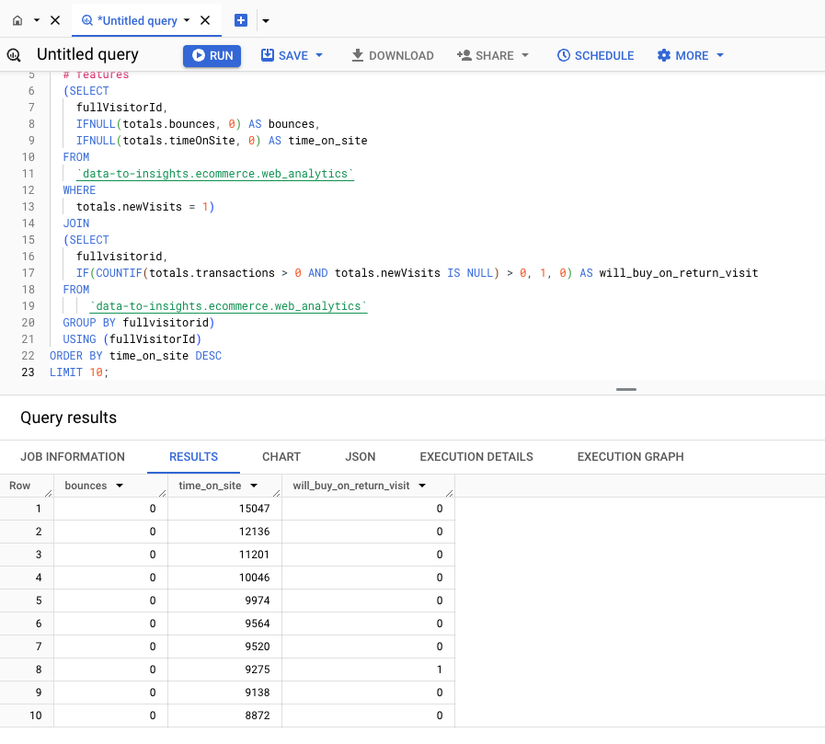This screenshot has height=744, width=825.
Task: Add a new query tab with plus icon
Action: (x=241, y=20)
